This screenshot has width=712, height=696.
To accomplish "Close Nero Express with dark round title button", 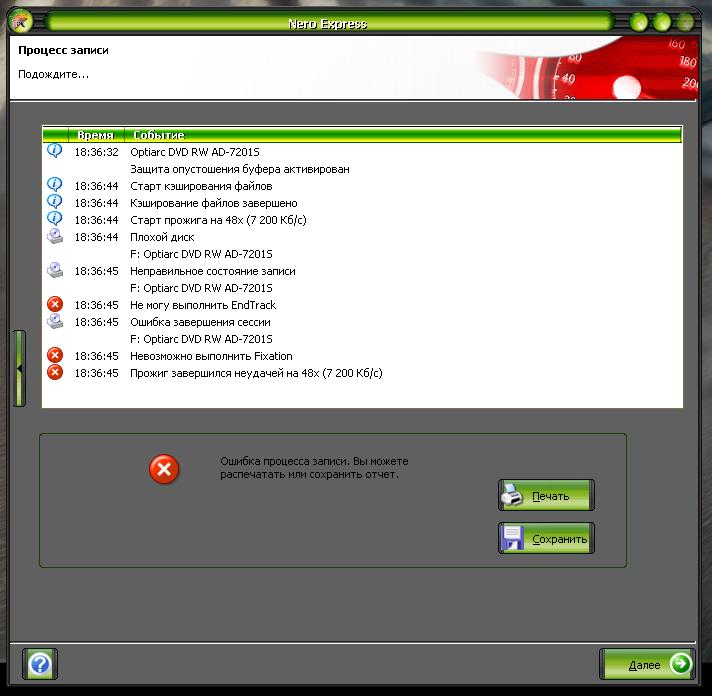I will tap(685, 22).
